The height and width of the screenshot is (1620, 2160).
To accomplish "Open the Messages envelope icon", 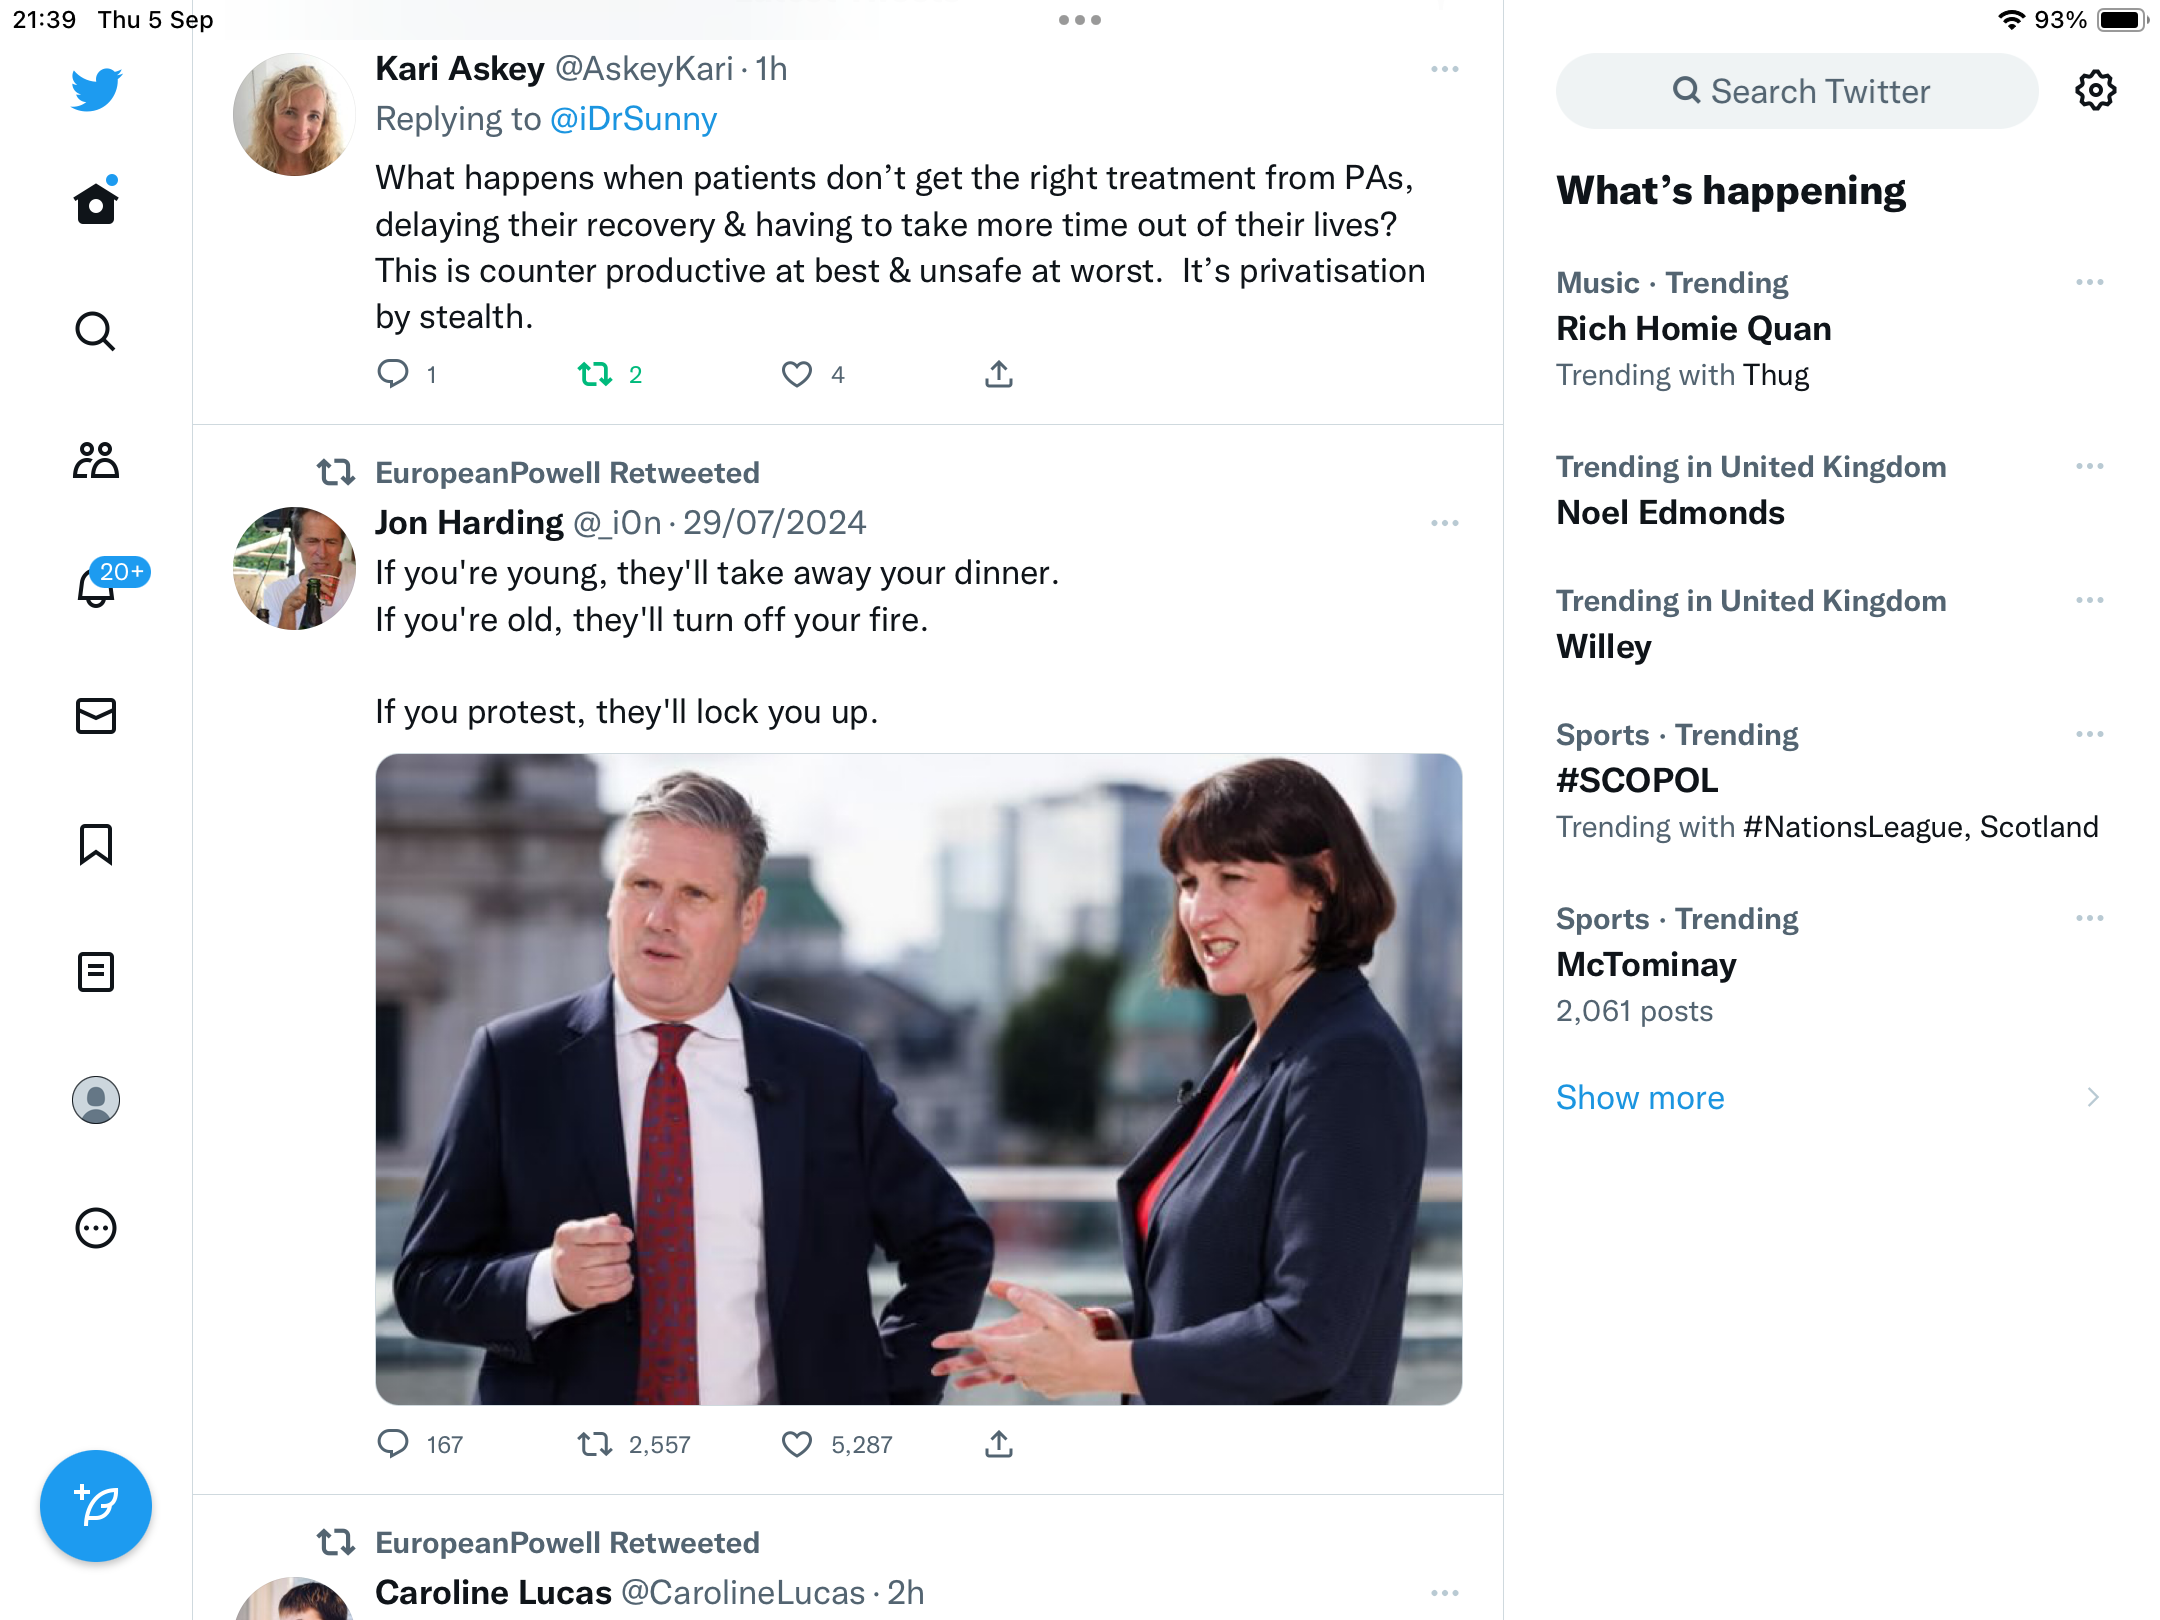I will (96, 716).
